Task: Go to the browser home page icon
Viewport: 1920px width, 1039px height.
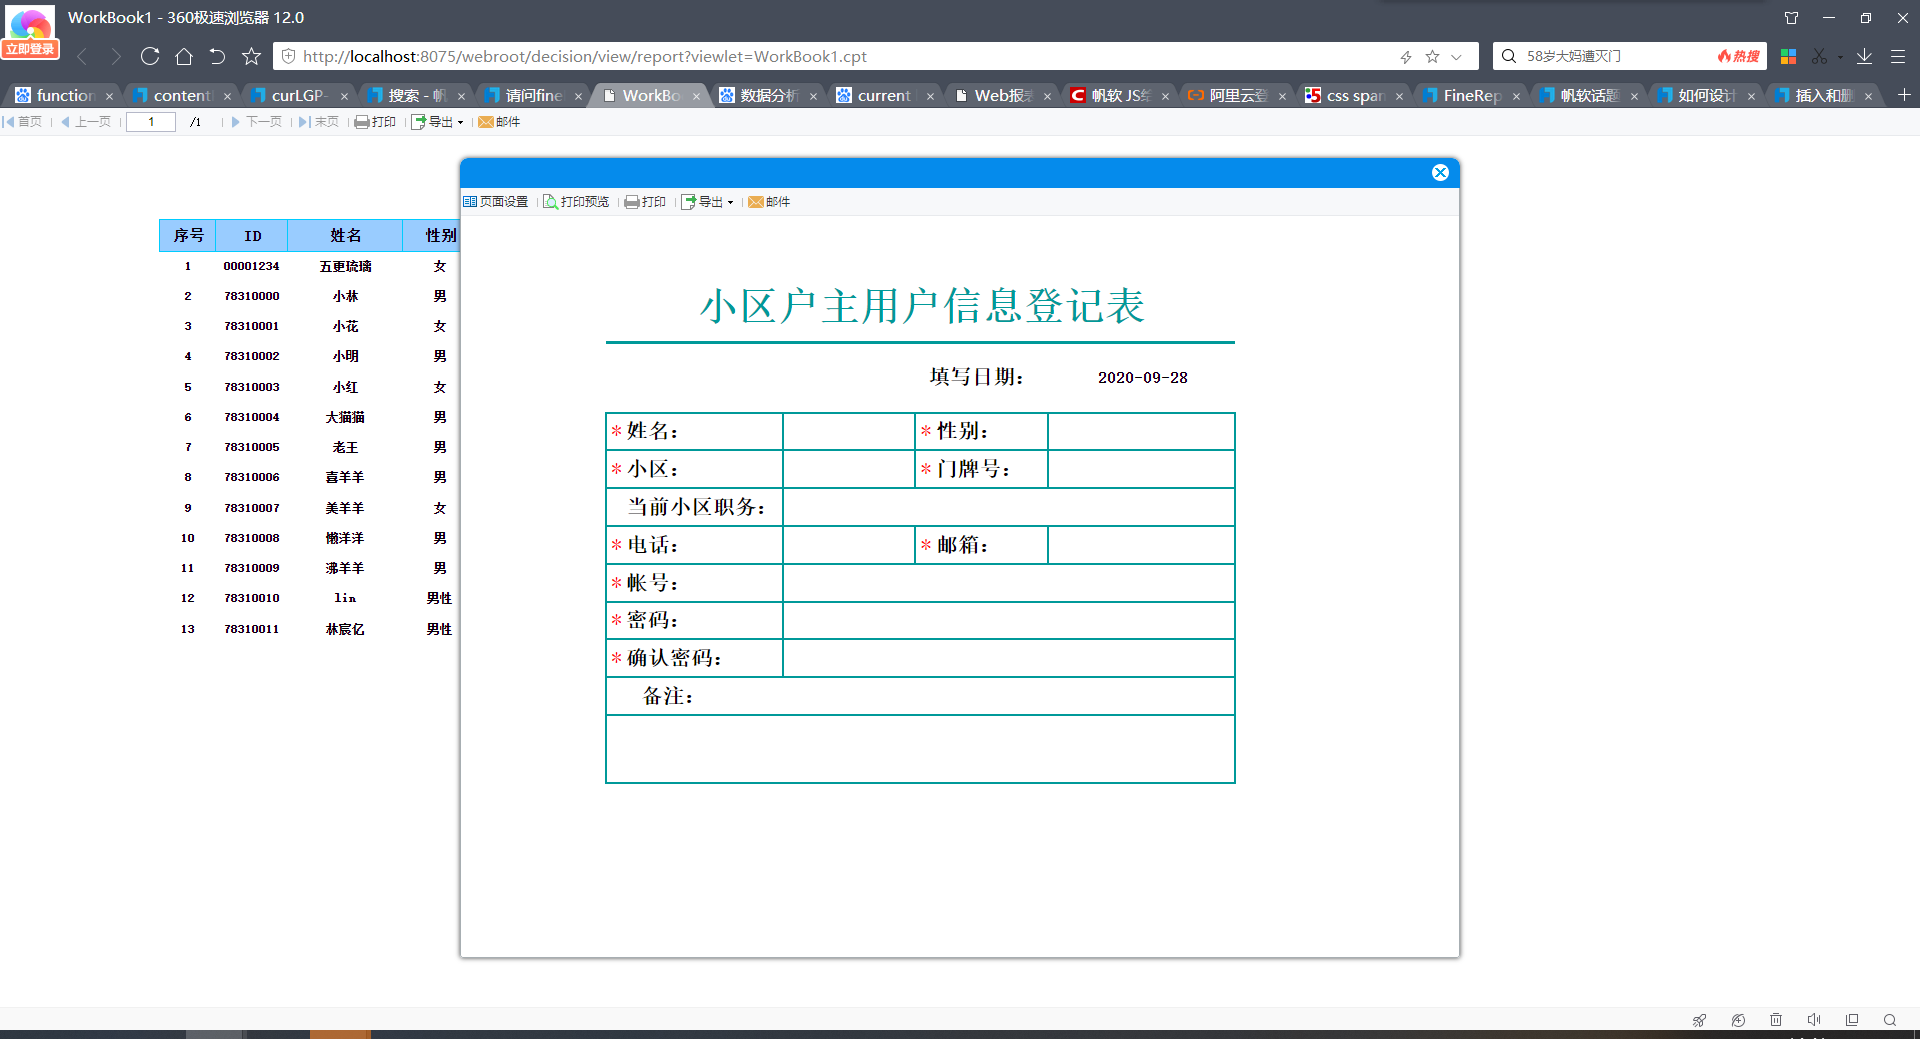Action: (x=184, y=56)
